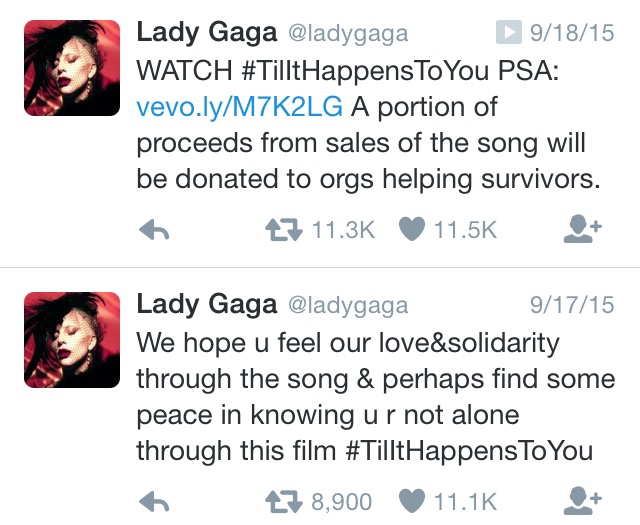Open Lady Gaga avatar on first tweet
Screen dimensions: 640x525
click(x=72, y=68)
